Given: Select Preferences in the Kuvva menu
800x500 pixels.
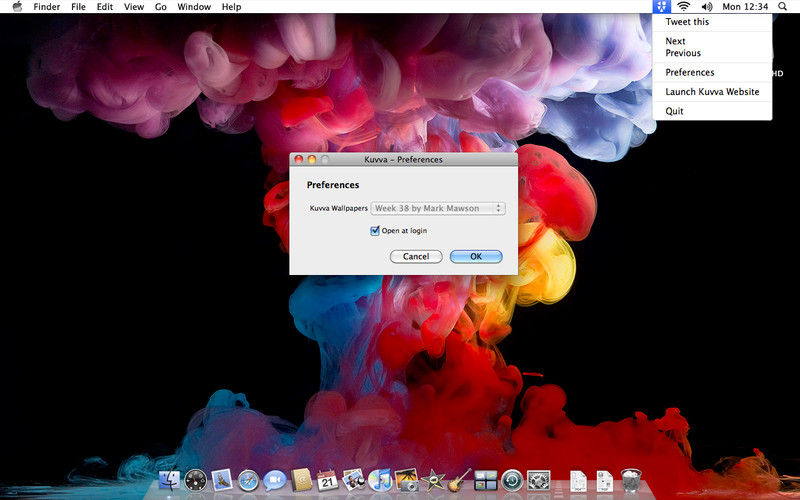Looking at the screenshot, I should tap(712, 72).
